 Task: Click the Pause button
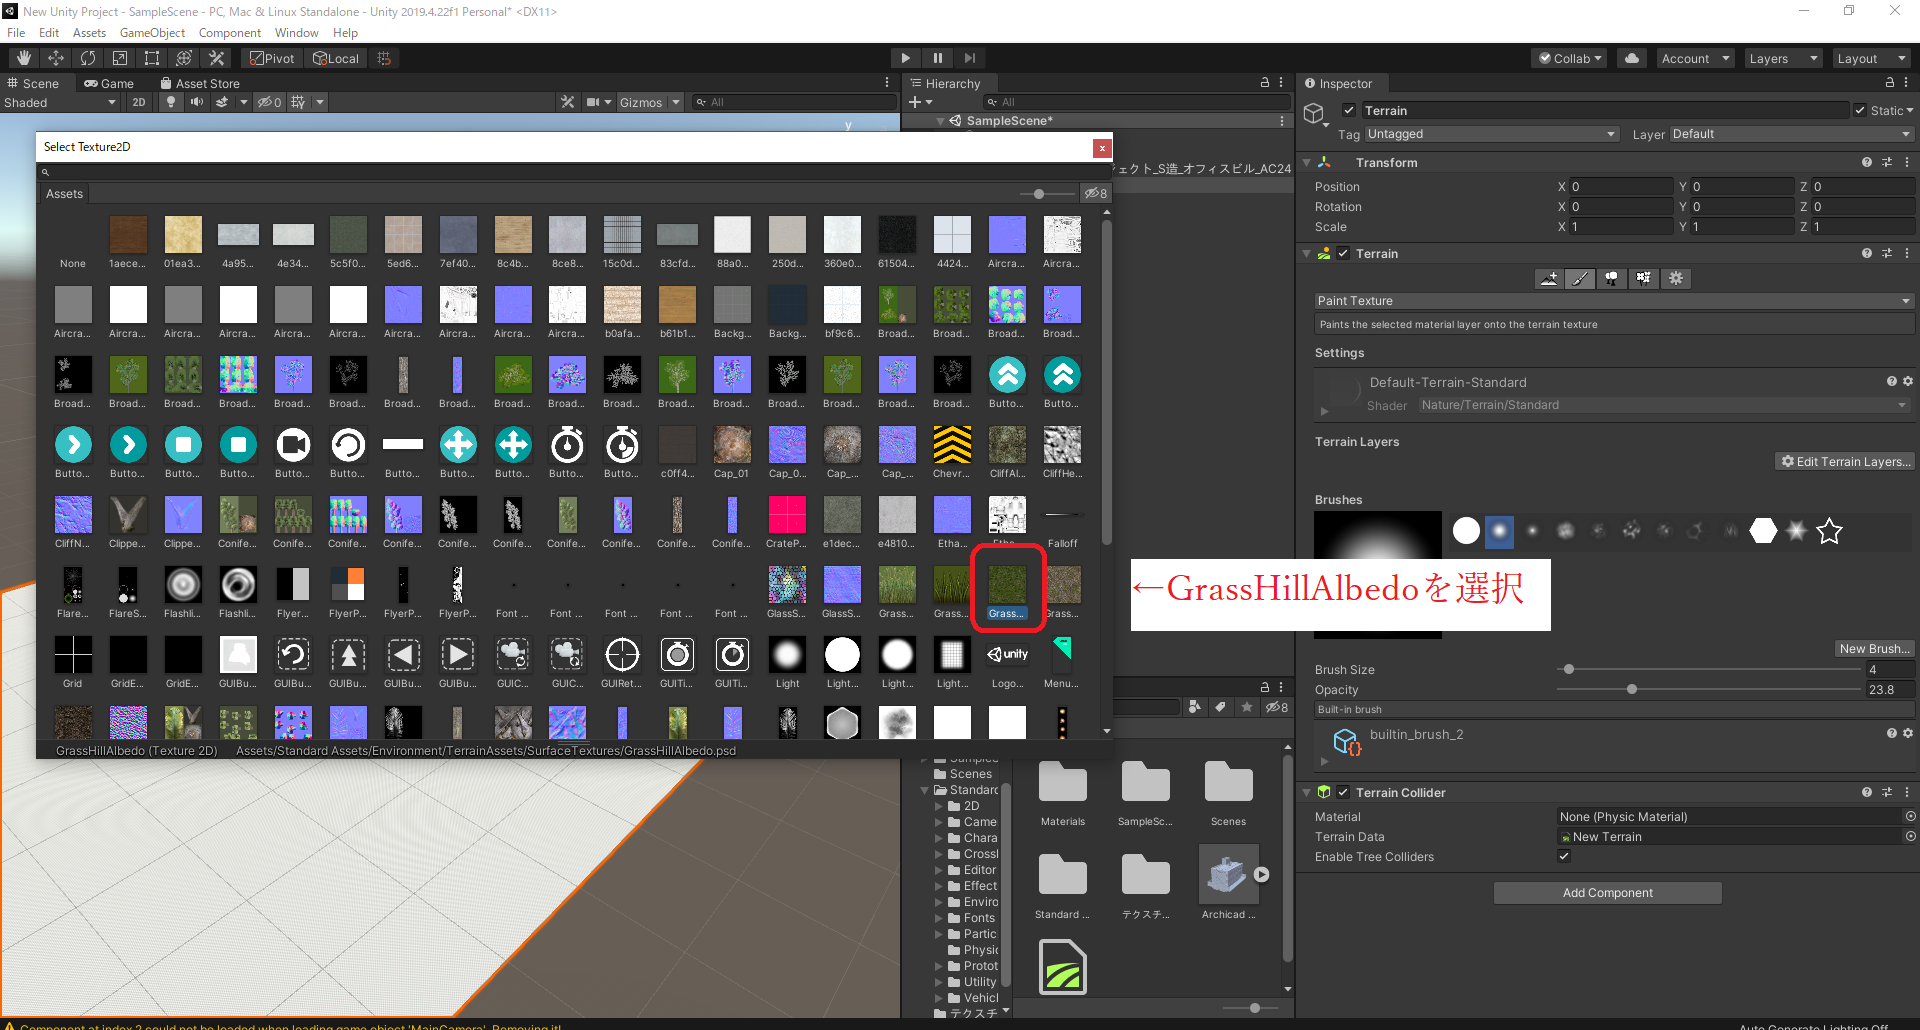click(937, 58)
